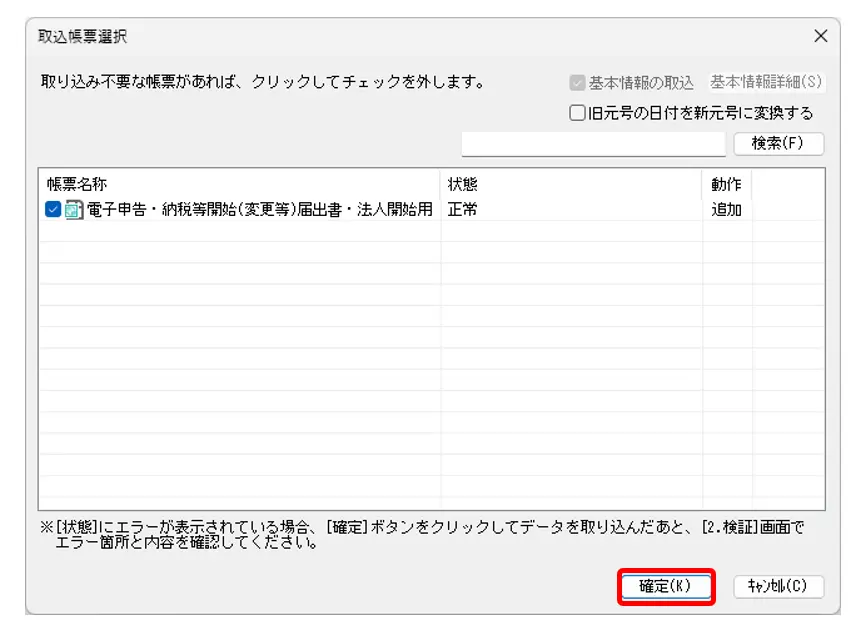Uncheck the 電子申告・納税等開始 form checkbox
The image size is (866, 629).
click(54, 210)
